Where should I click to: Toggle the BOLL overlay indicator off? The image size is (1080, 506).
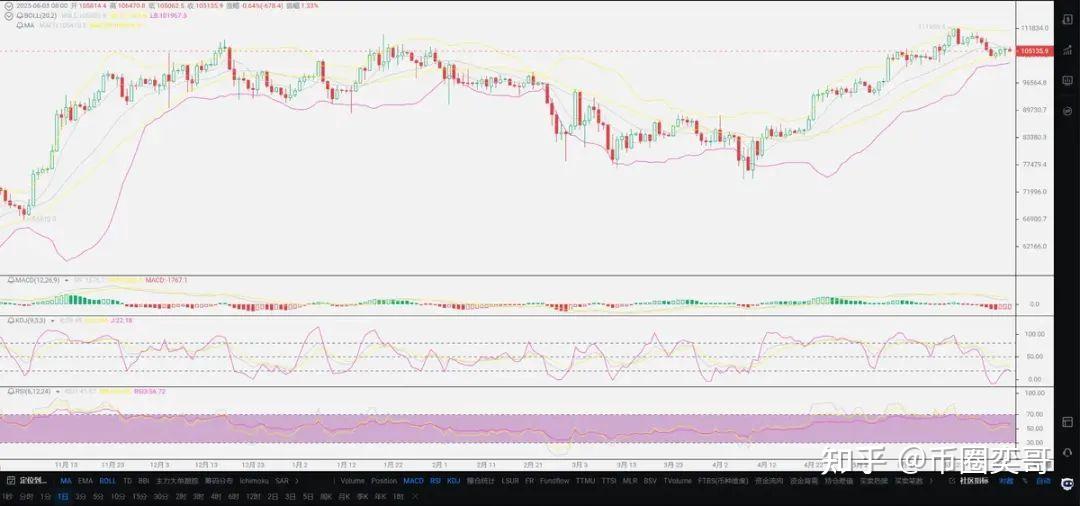tap(107, 481)
